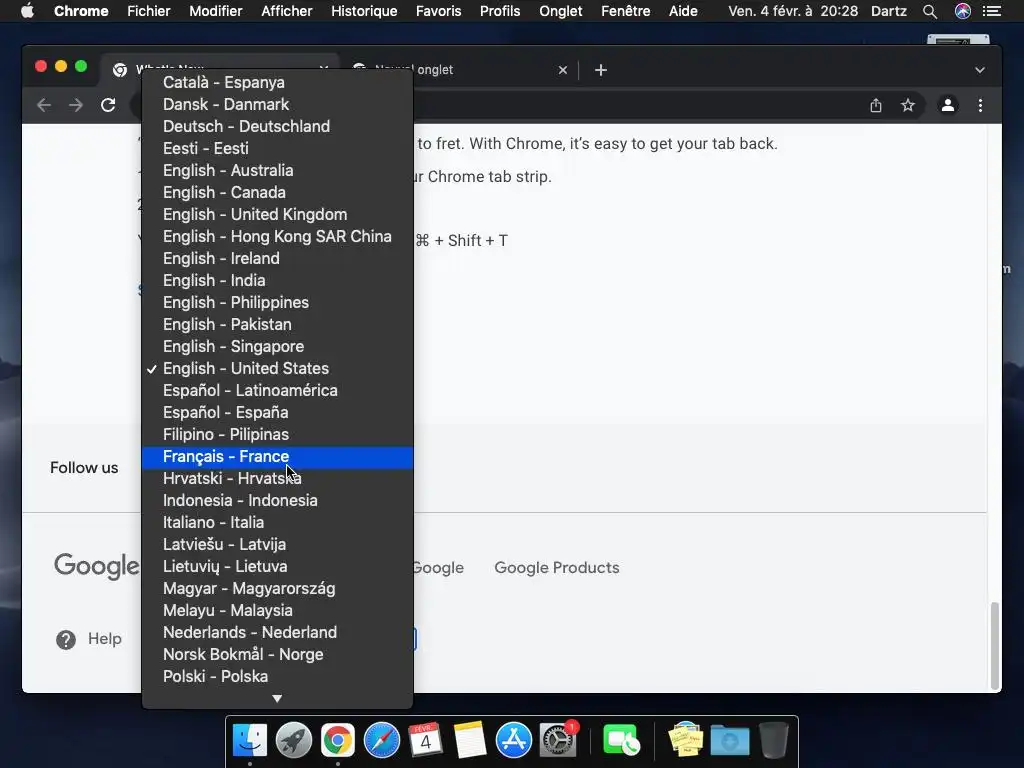This screenshot has height=768, width=1024.
Task: Open Finder from the Dock
Action: pos(250,741)
